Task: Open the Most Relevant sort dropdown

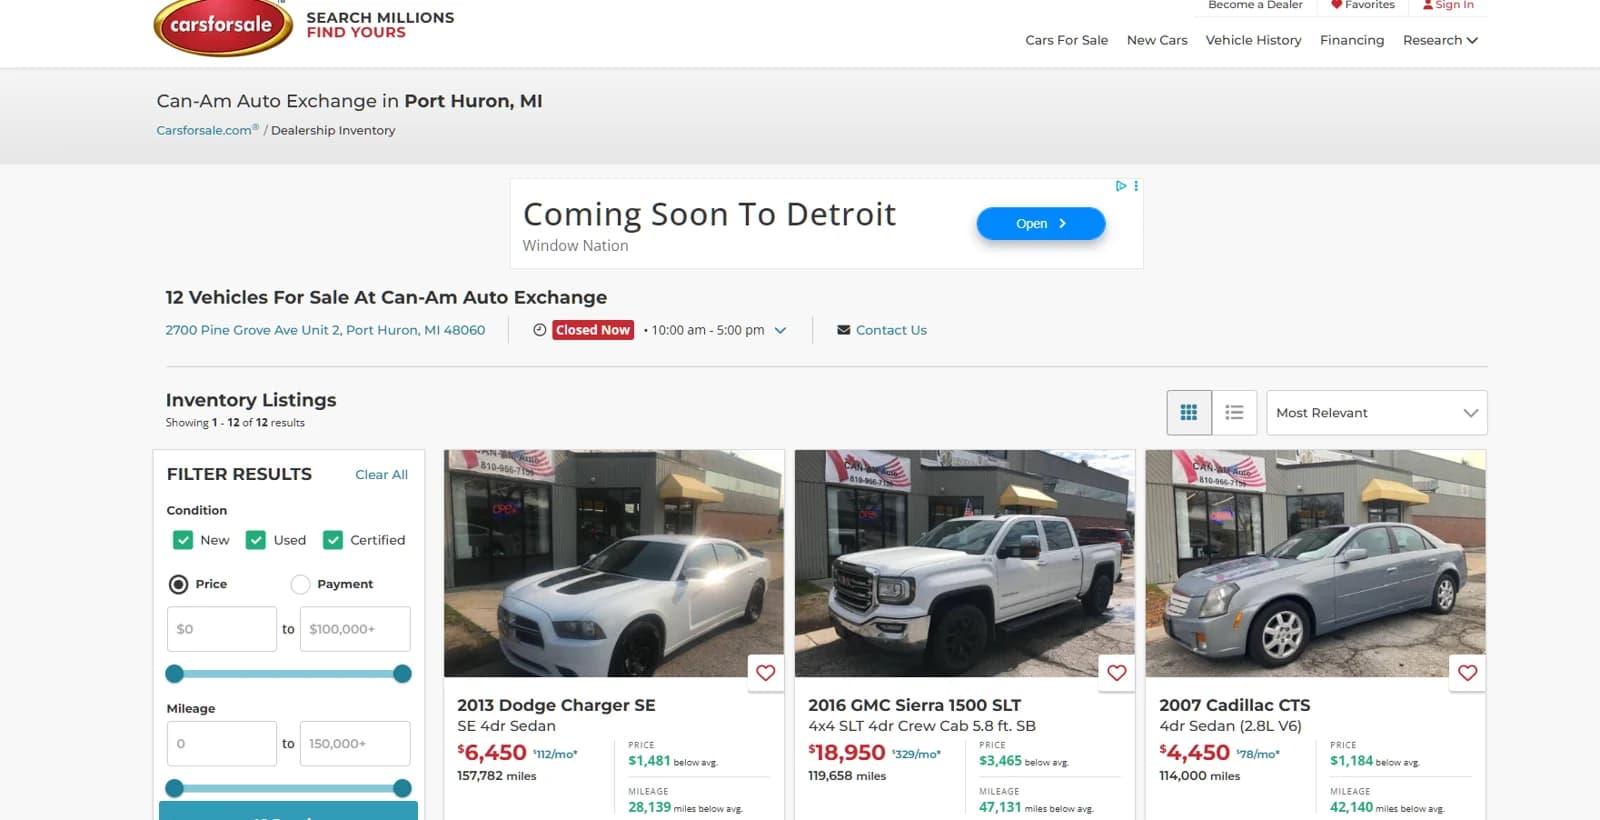Action: 1377,413
